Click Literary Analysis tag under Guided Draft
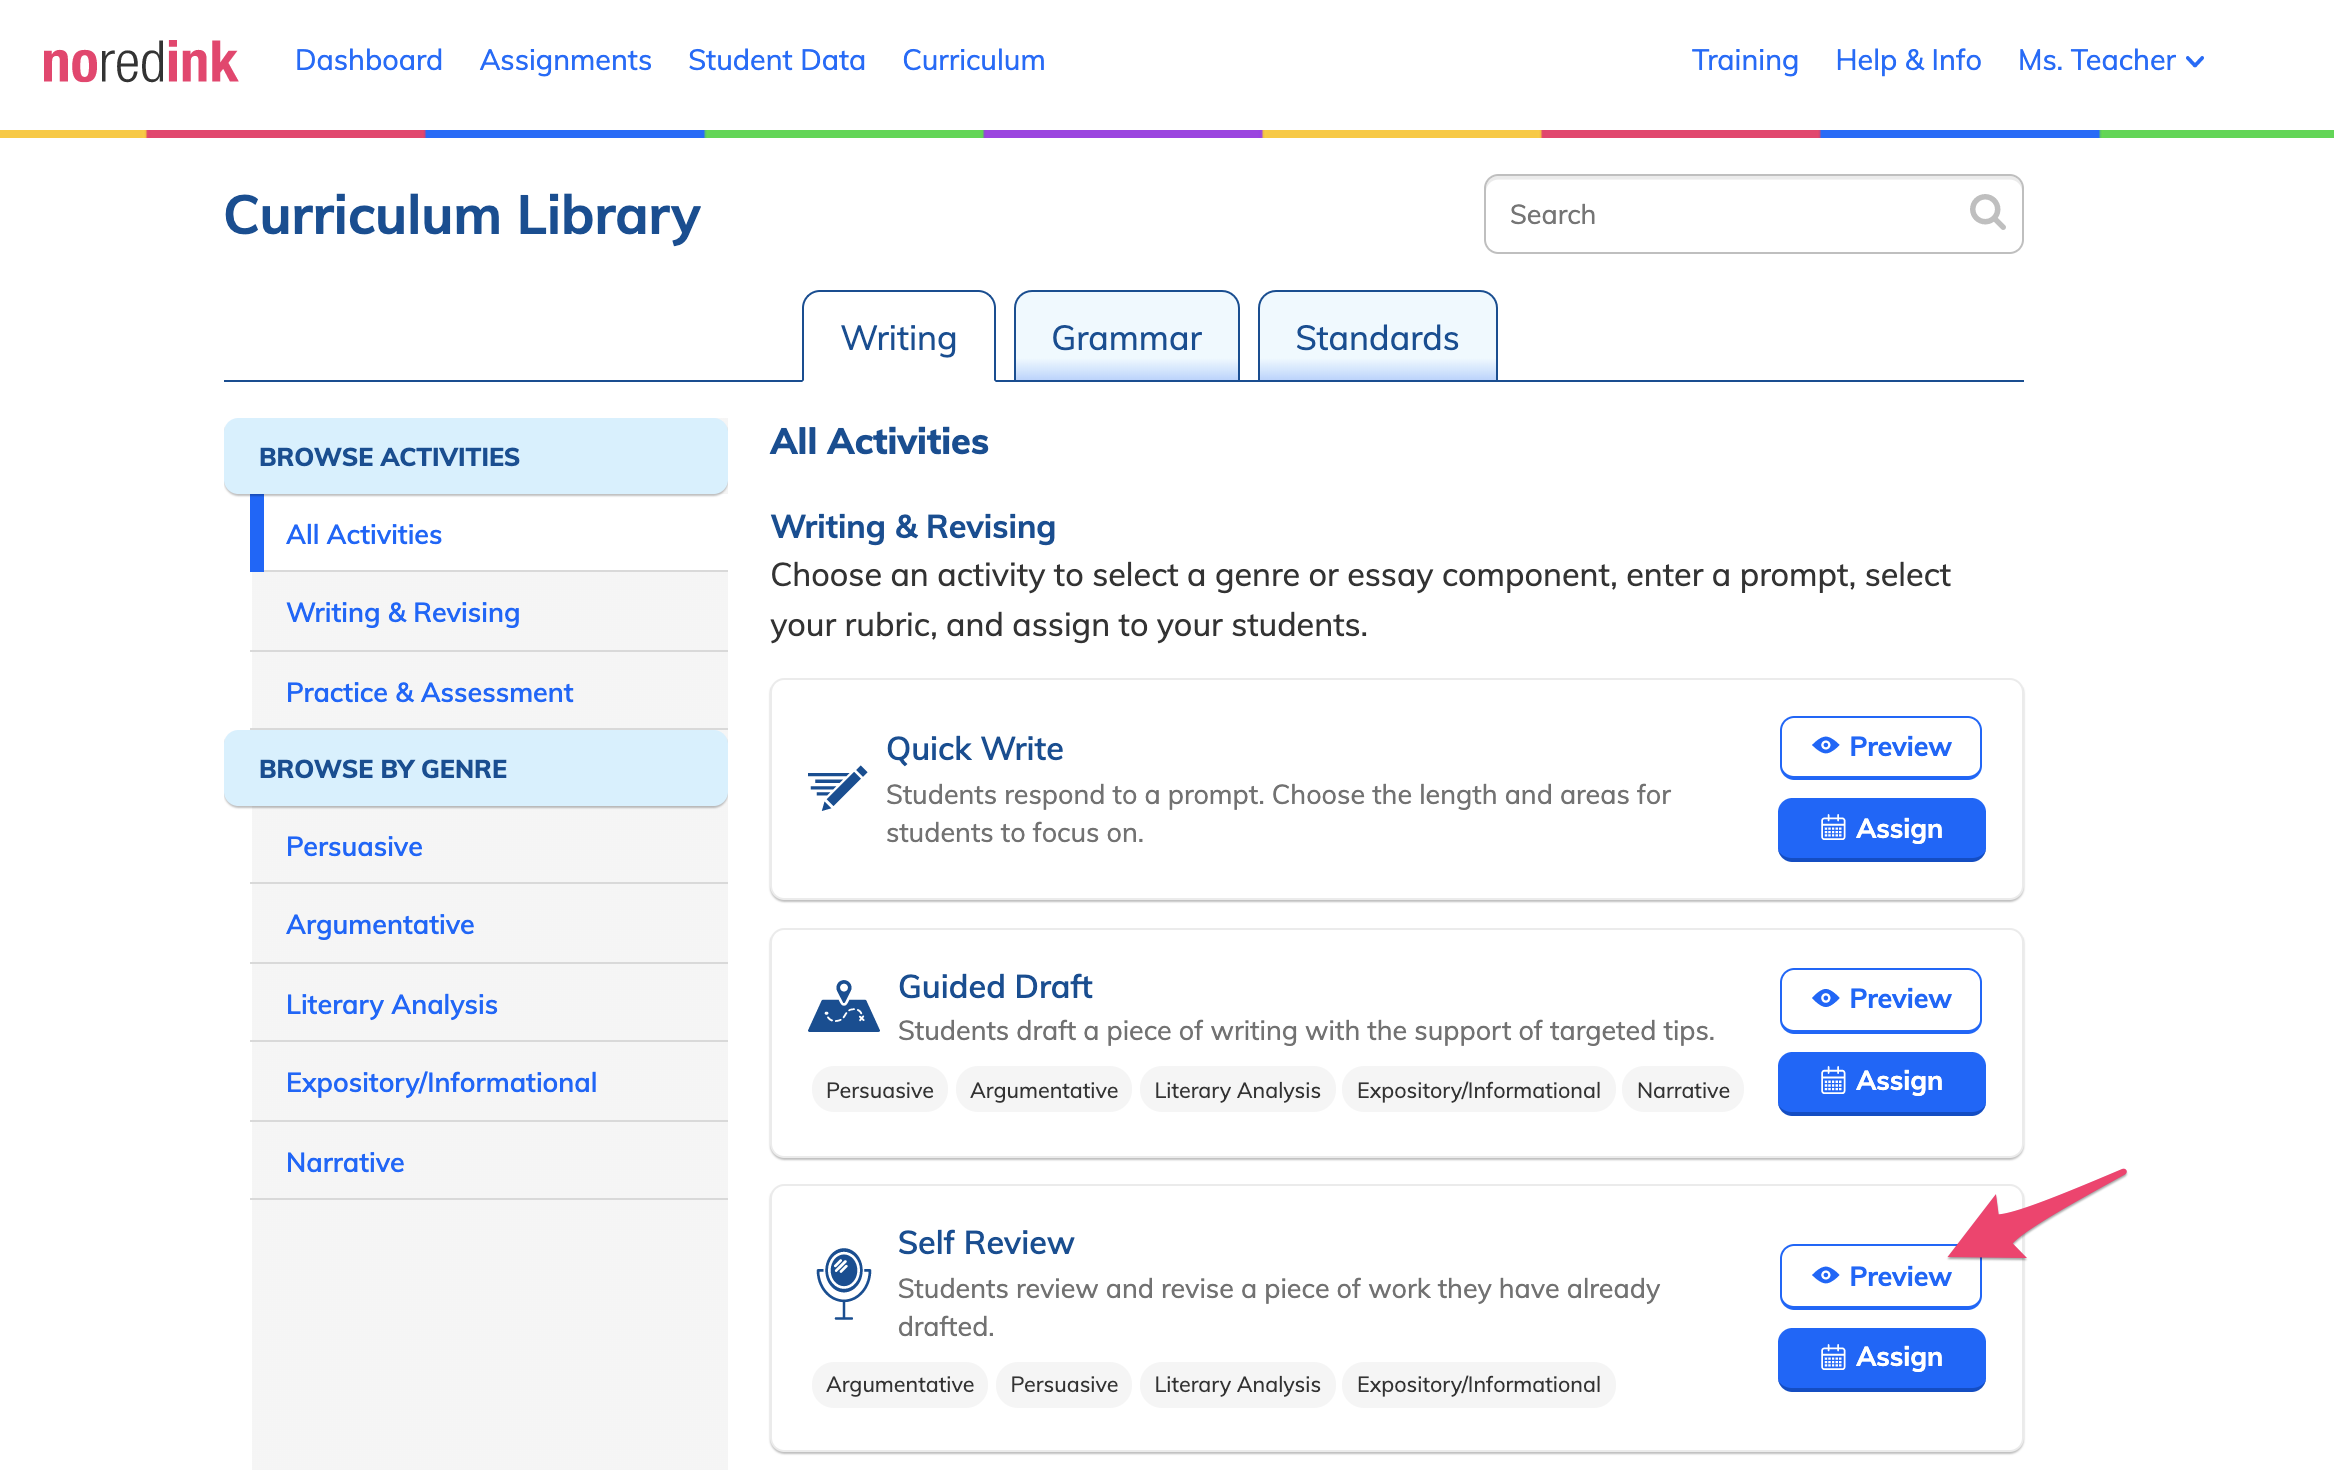The width and height of the screenshot is (2334, 1470). click(x=1237, y=1090)
